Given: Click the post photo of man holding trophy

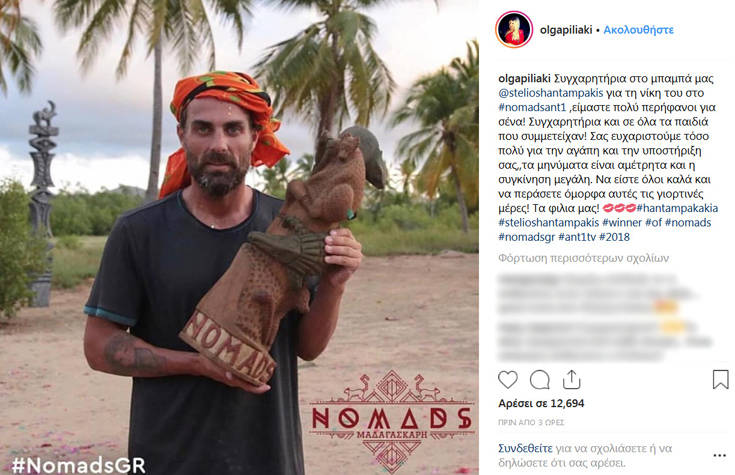Looking at the screenshot, I should tap(239, 237).
